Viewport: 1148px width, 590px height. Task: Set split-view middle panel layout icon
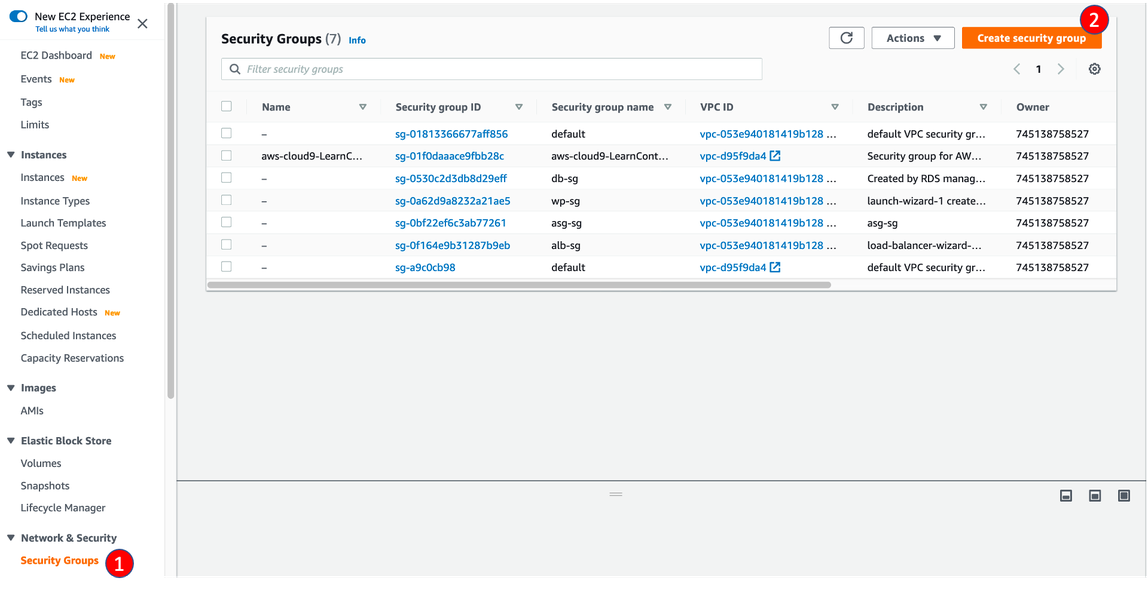[x=1095, y=496]
